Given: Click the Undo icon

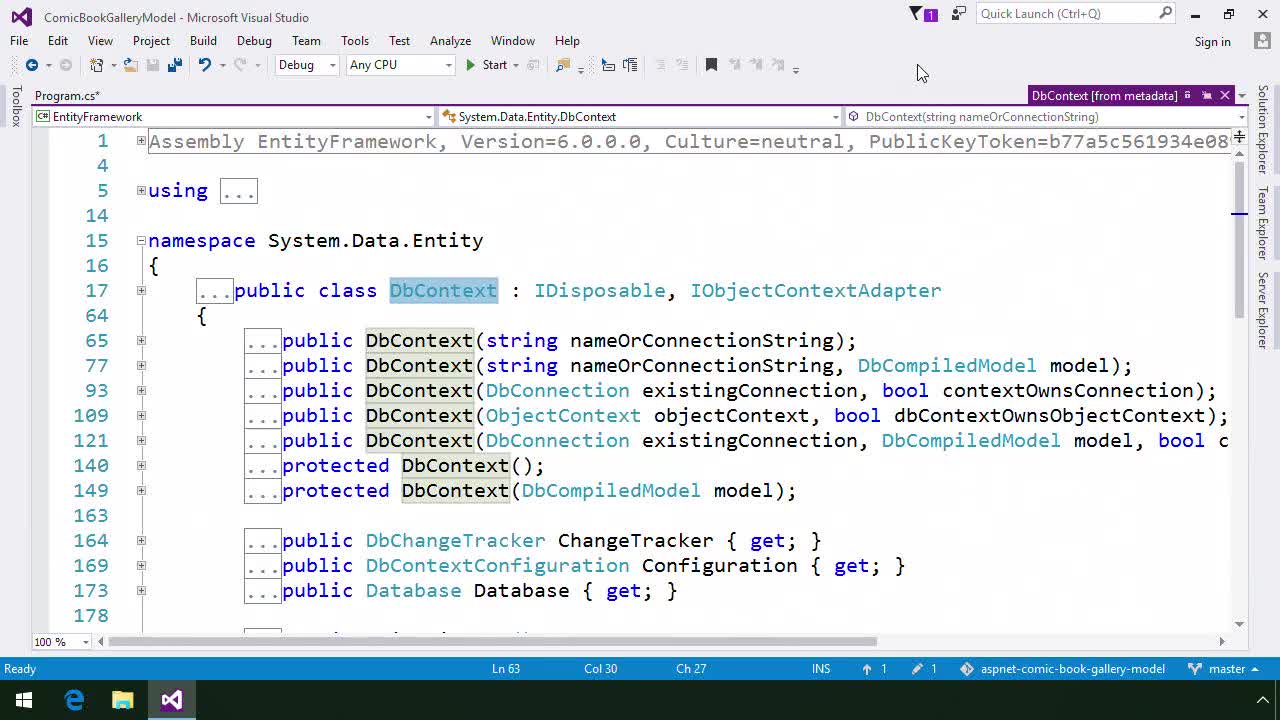Looking at the screenshot, I should point(206,66).
